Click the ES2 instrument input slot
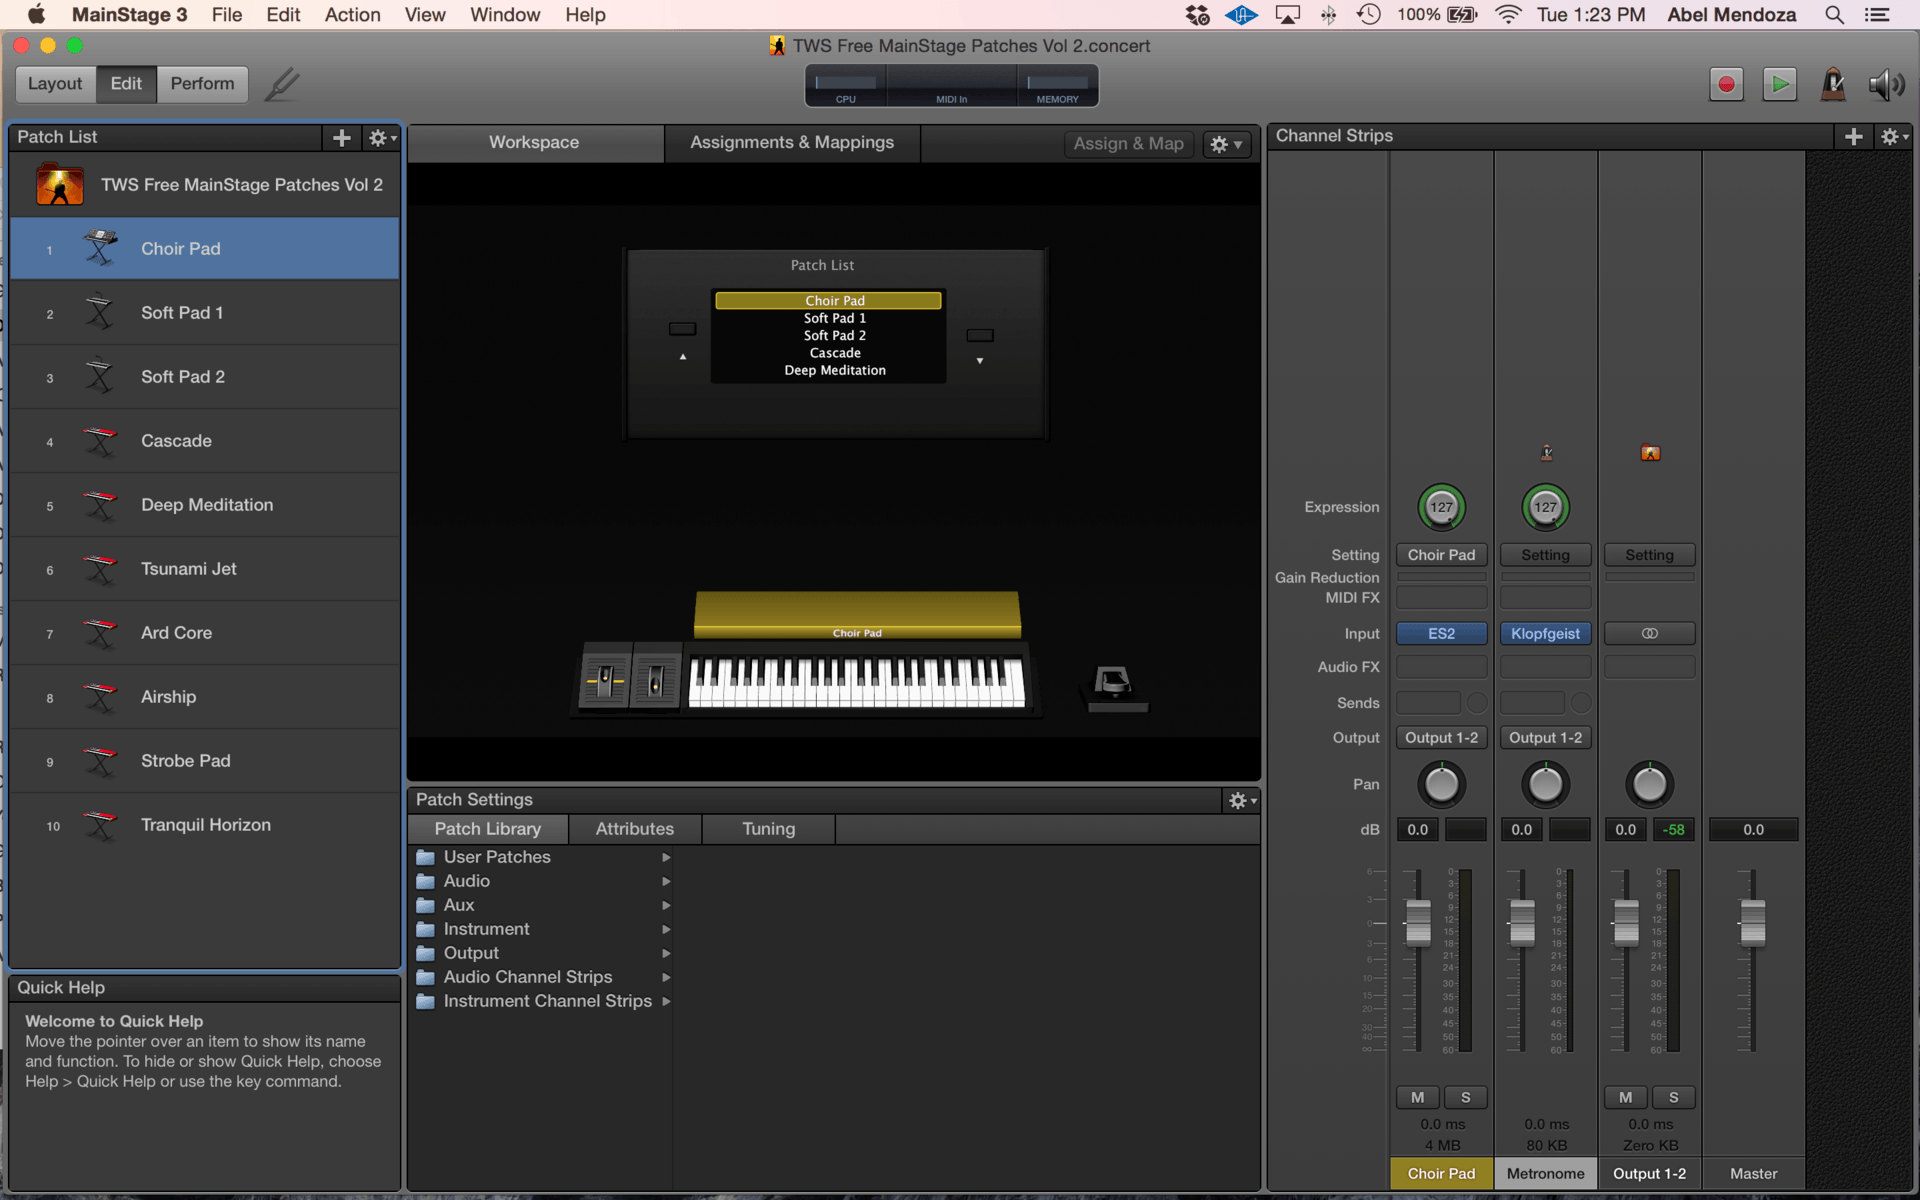The image size is (1920, 1200). click(1441, 634)
